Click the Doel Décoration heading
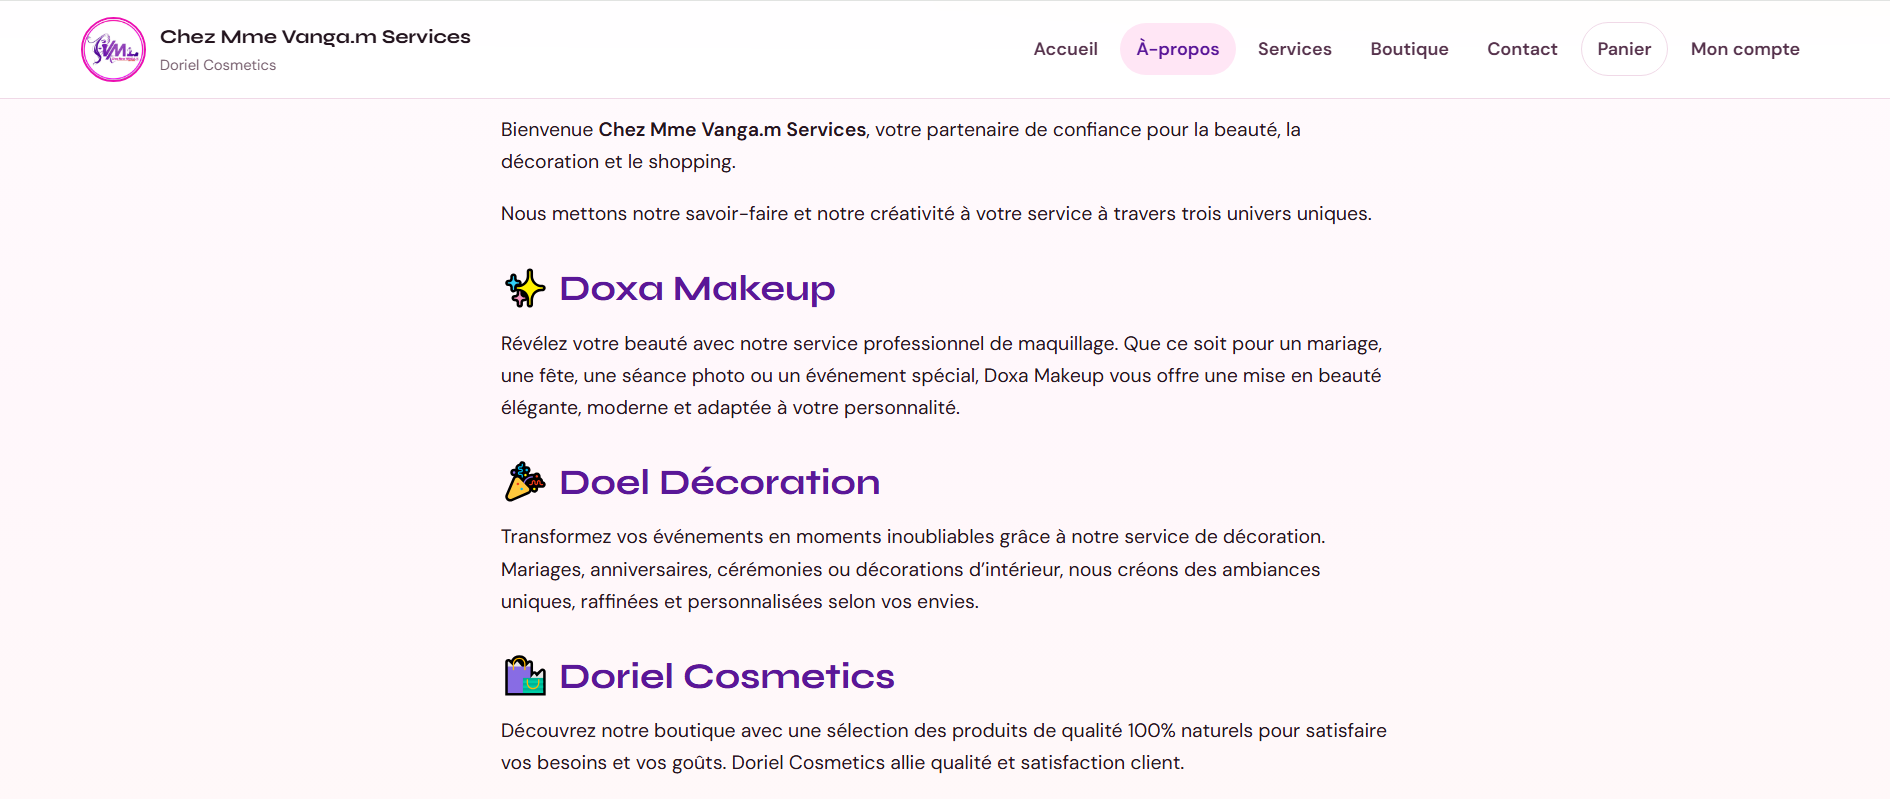 click(x=720, y=482)
